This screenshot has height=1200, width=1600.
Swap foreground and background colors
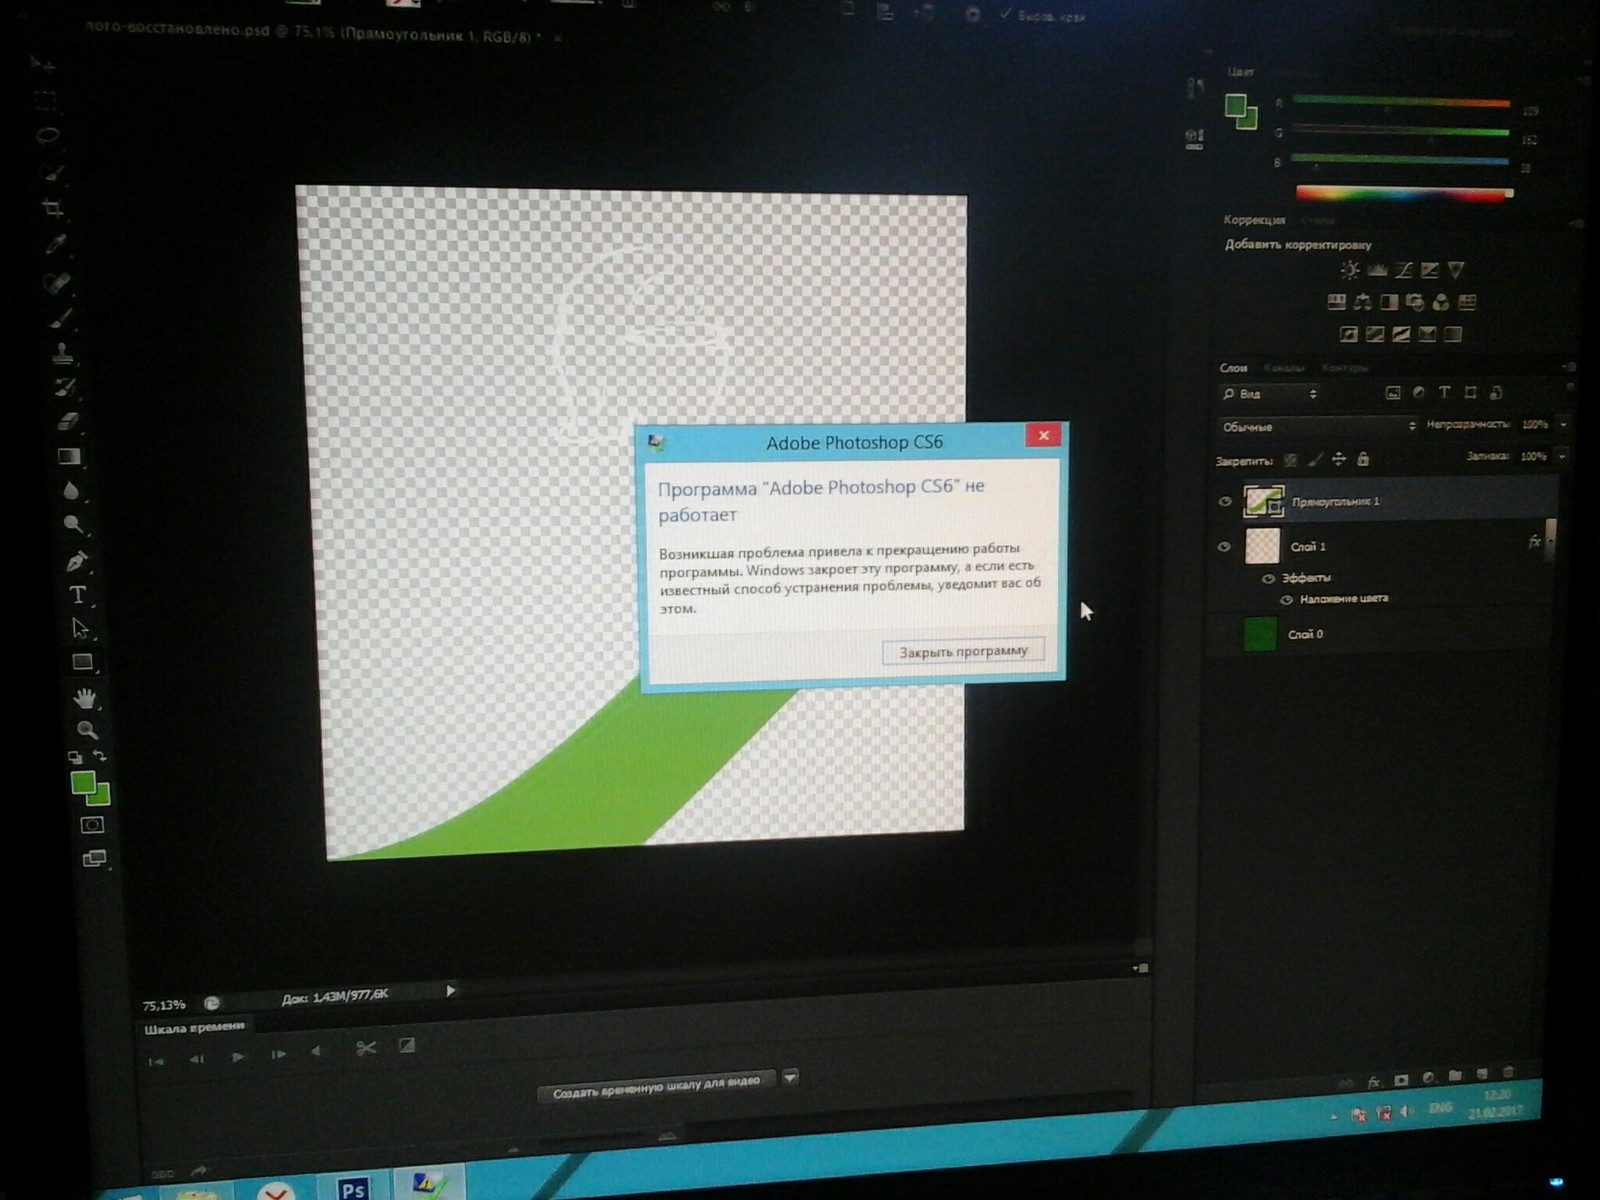(x=100, y=755)
